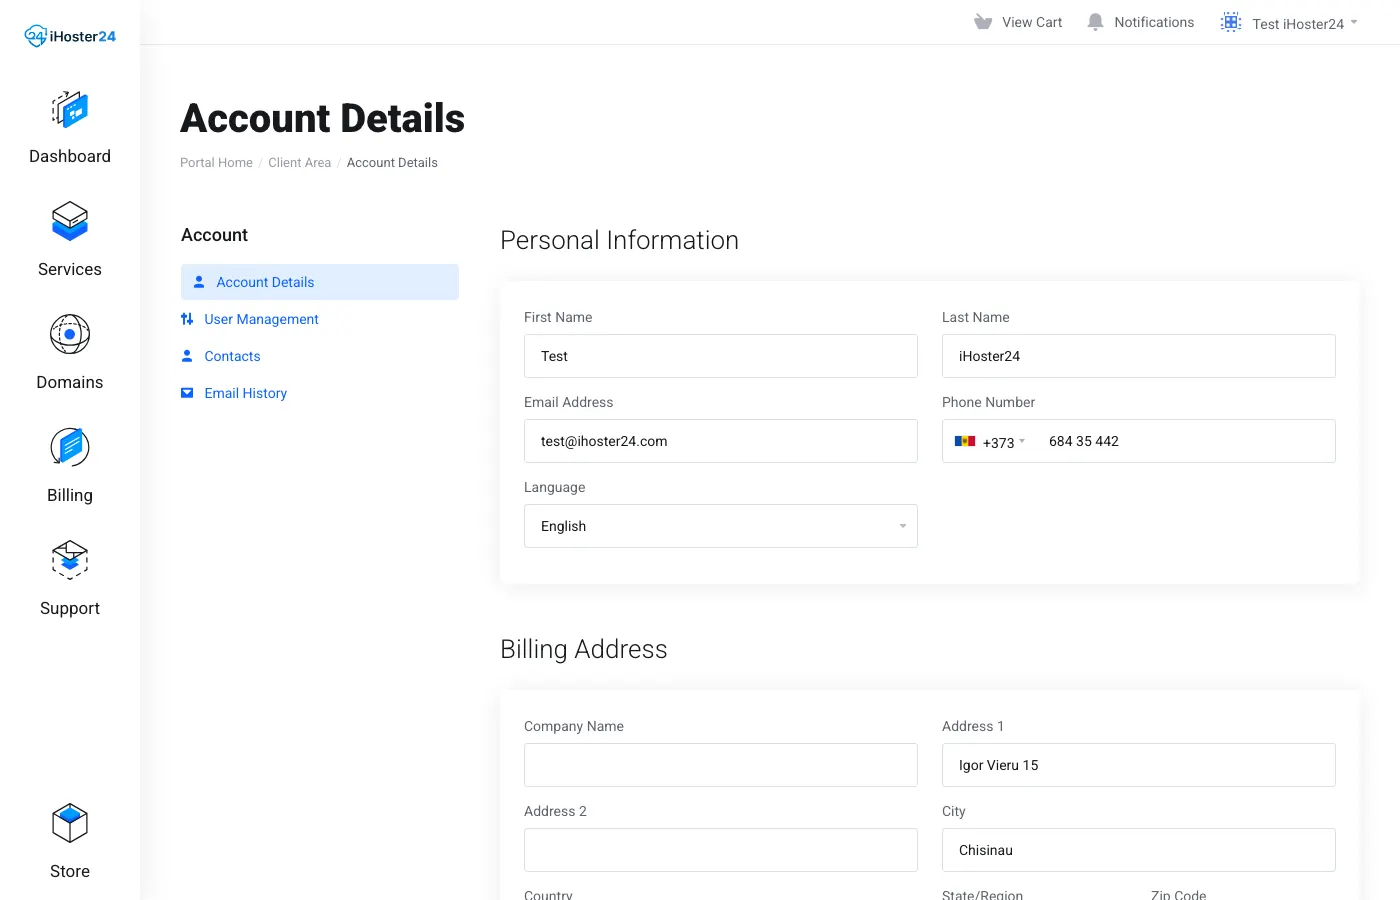The width and height of the screenshot is (1400, 900).
Task: Click the City field
Action: click(x=1139, y=850)
